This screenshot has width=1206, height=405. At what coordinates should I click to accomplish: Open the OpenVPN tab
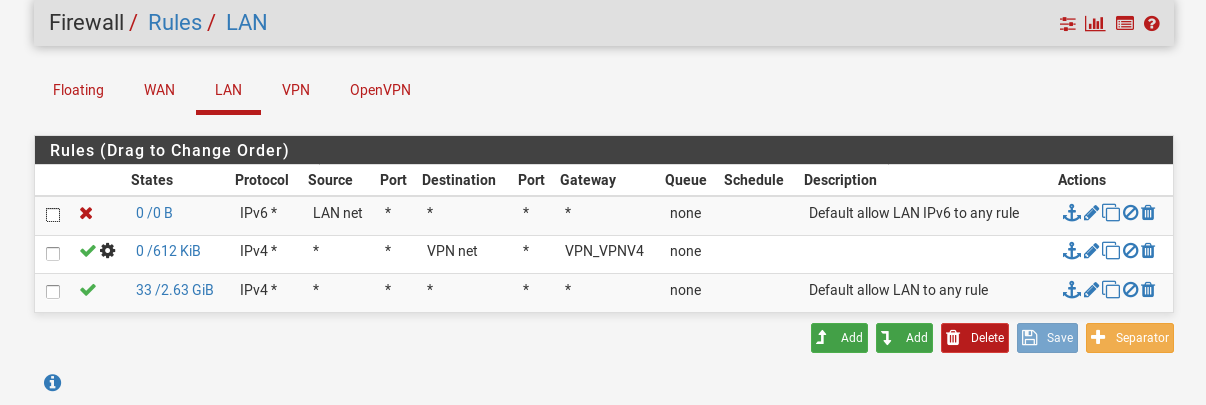tap(380, 90)
